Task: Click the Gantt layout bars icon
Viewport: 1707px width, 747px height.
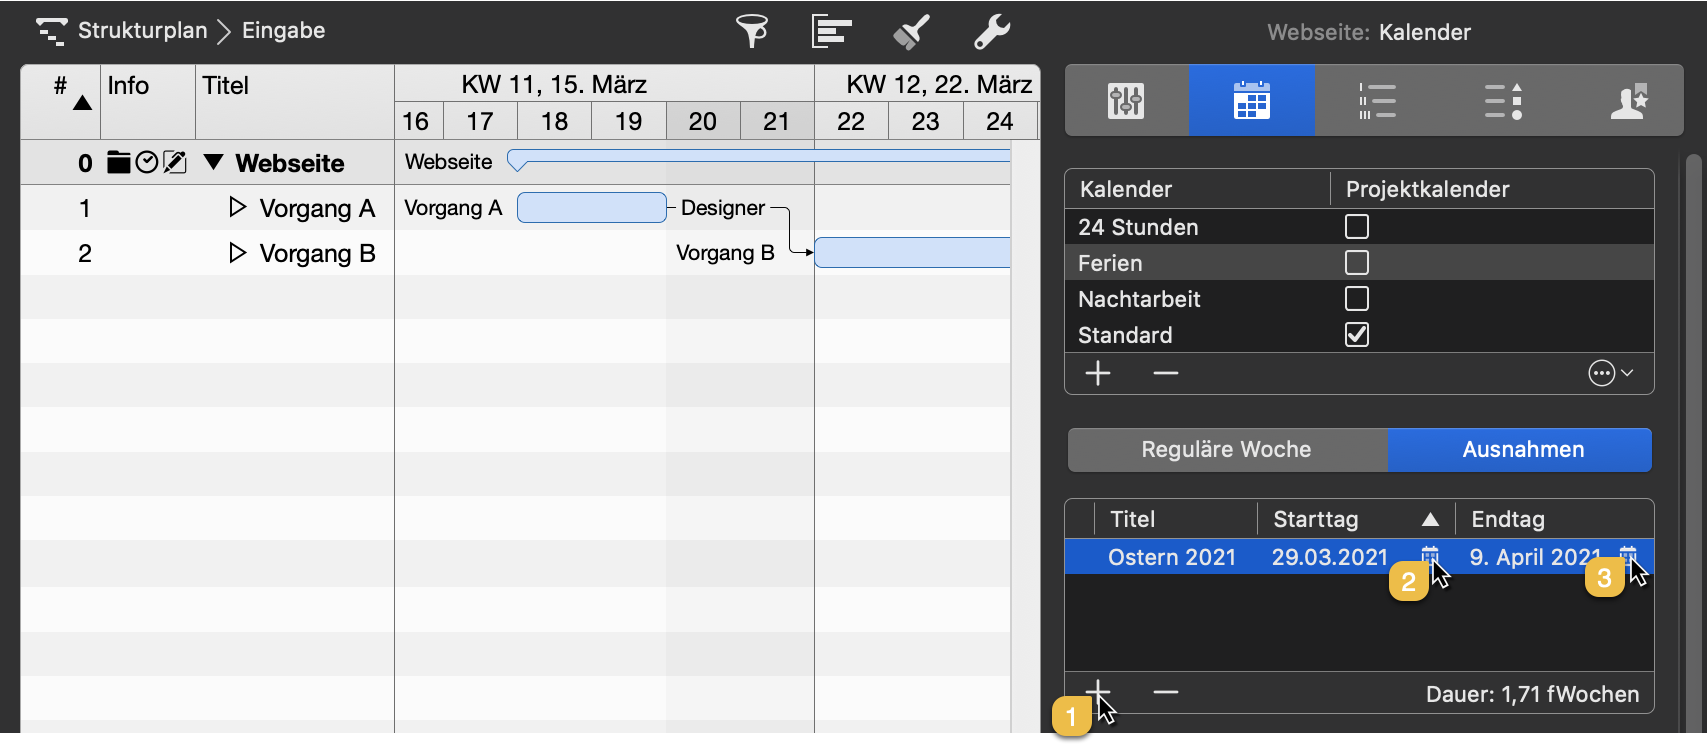Action: tap(831, 31)
